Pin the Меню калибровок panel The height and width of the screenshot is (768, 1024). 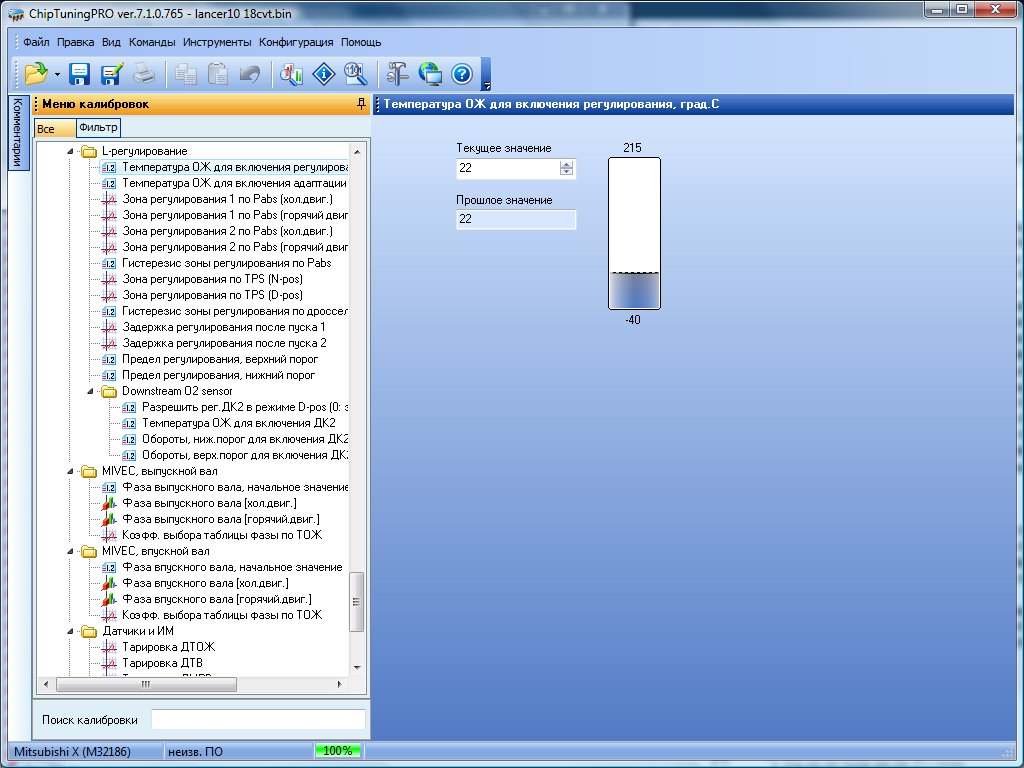point(360,104)
